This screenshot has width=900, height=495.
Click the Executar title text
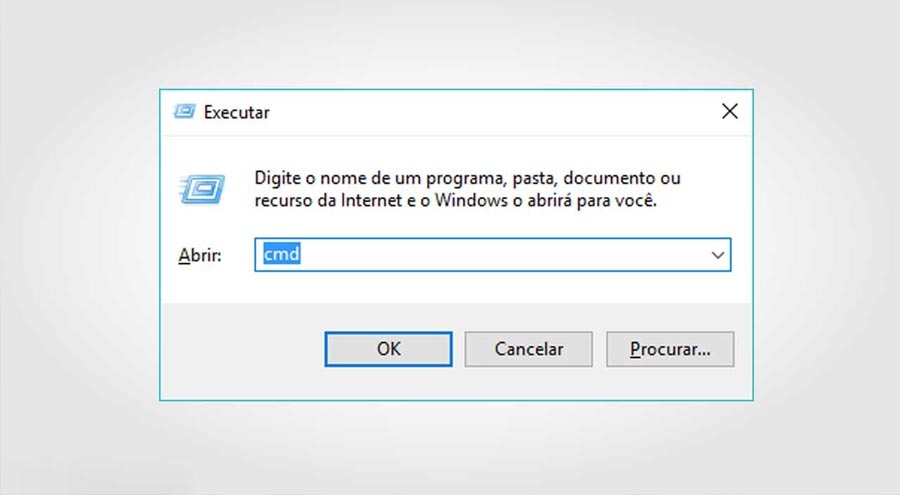[x=236, y=112]
